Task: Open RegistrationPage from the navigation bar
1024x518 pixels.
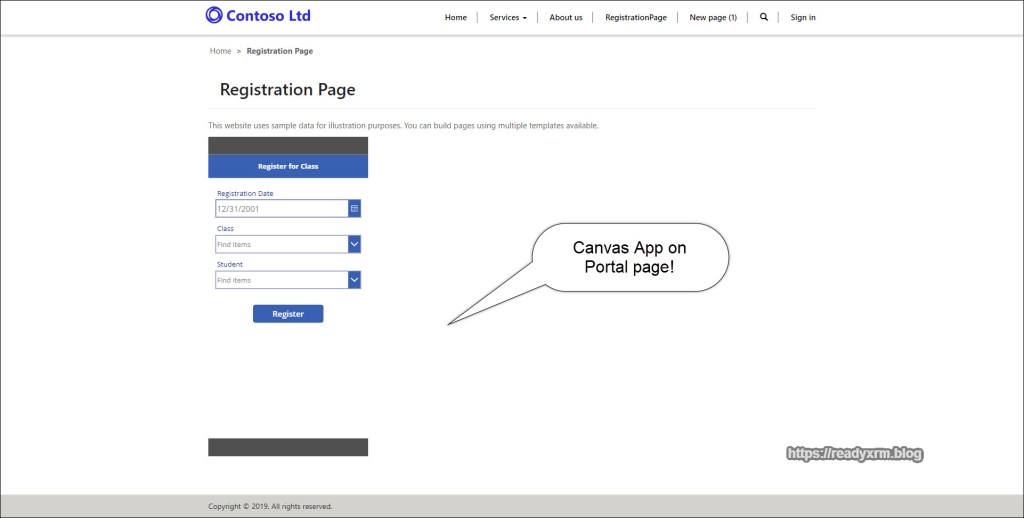Action: point(635,17)
